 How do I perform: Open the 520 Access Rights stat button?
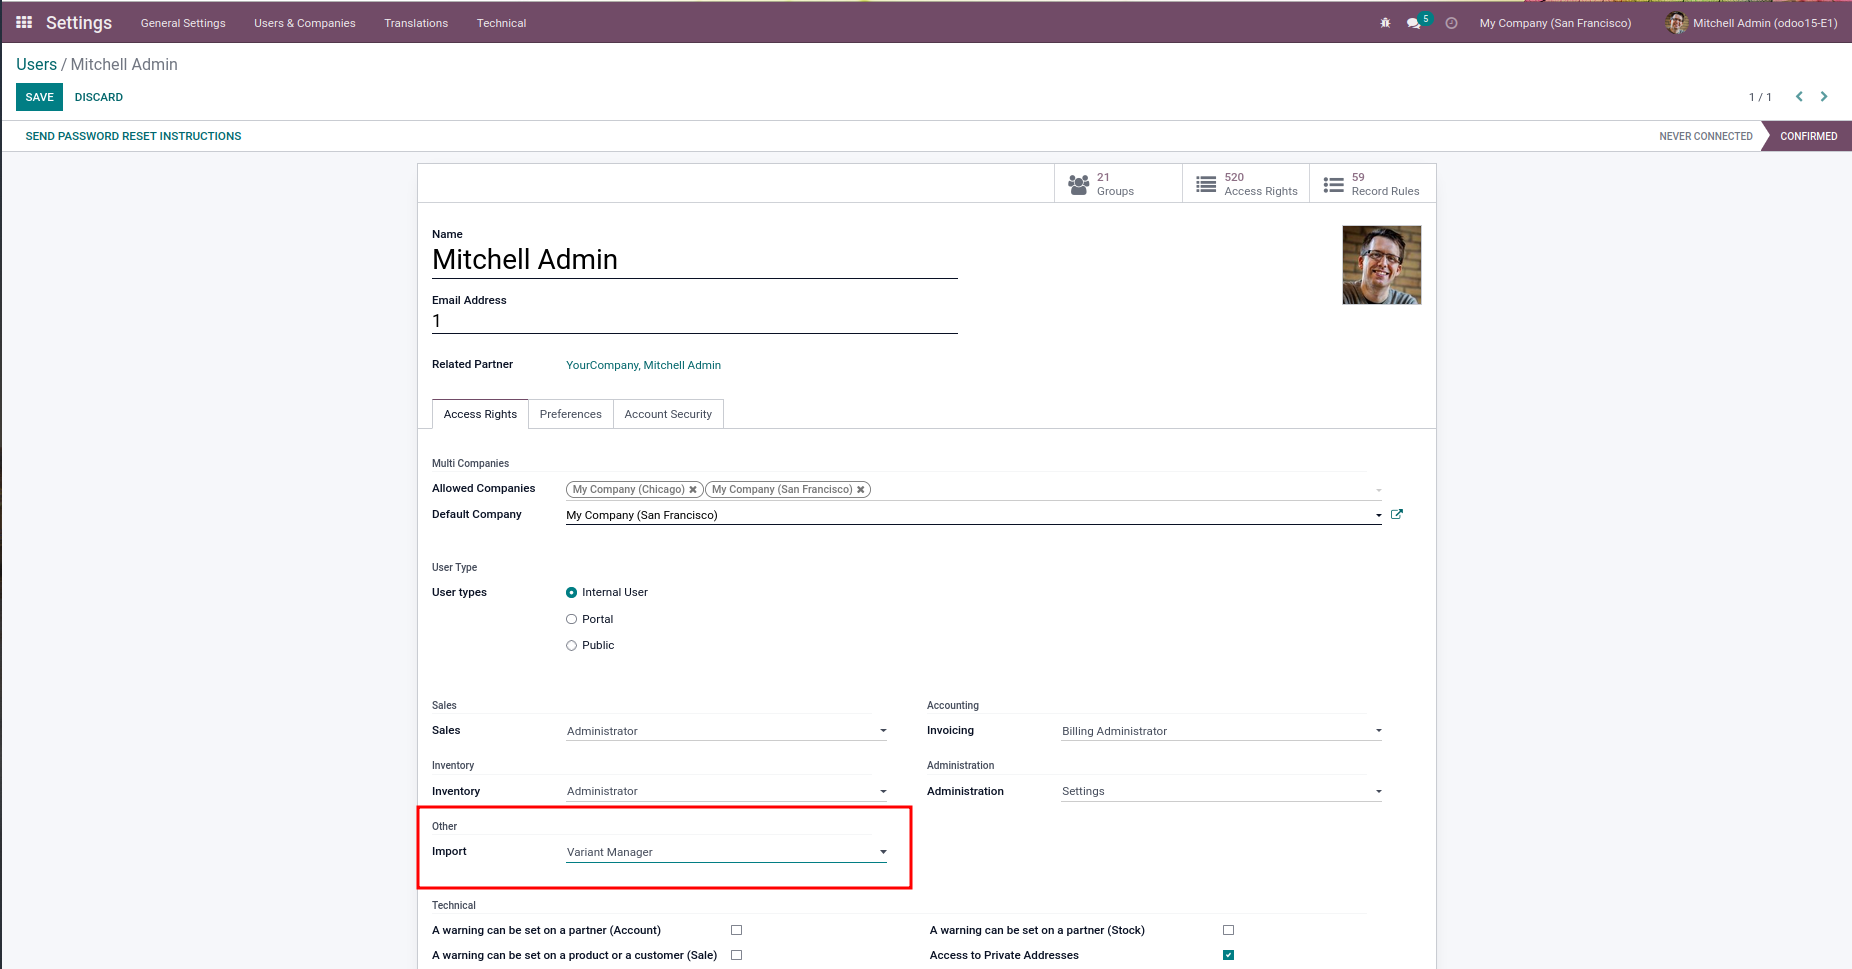pyautogui.click(x=1246, y=184)
